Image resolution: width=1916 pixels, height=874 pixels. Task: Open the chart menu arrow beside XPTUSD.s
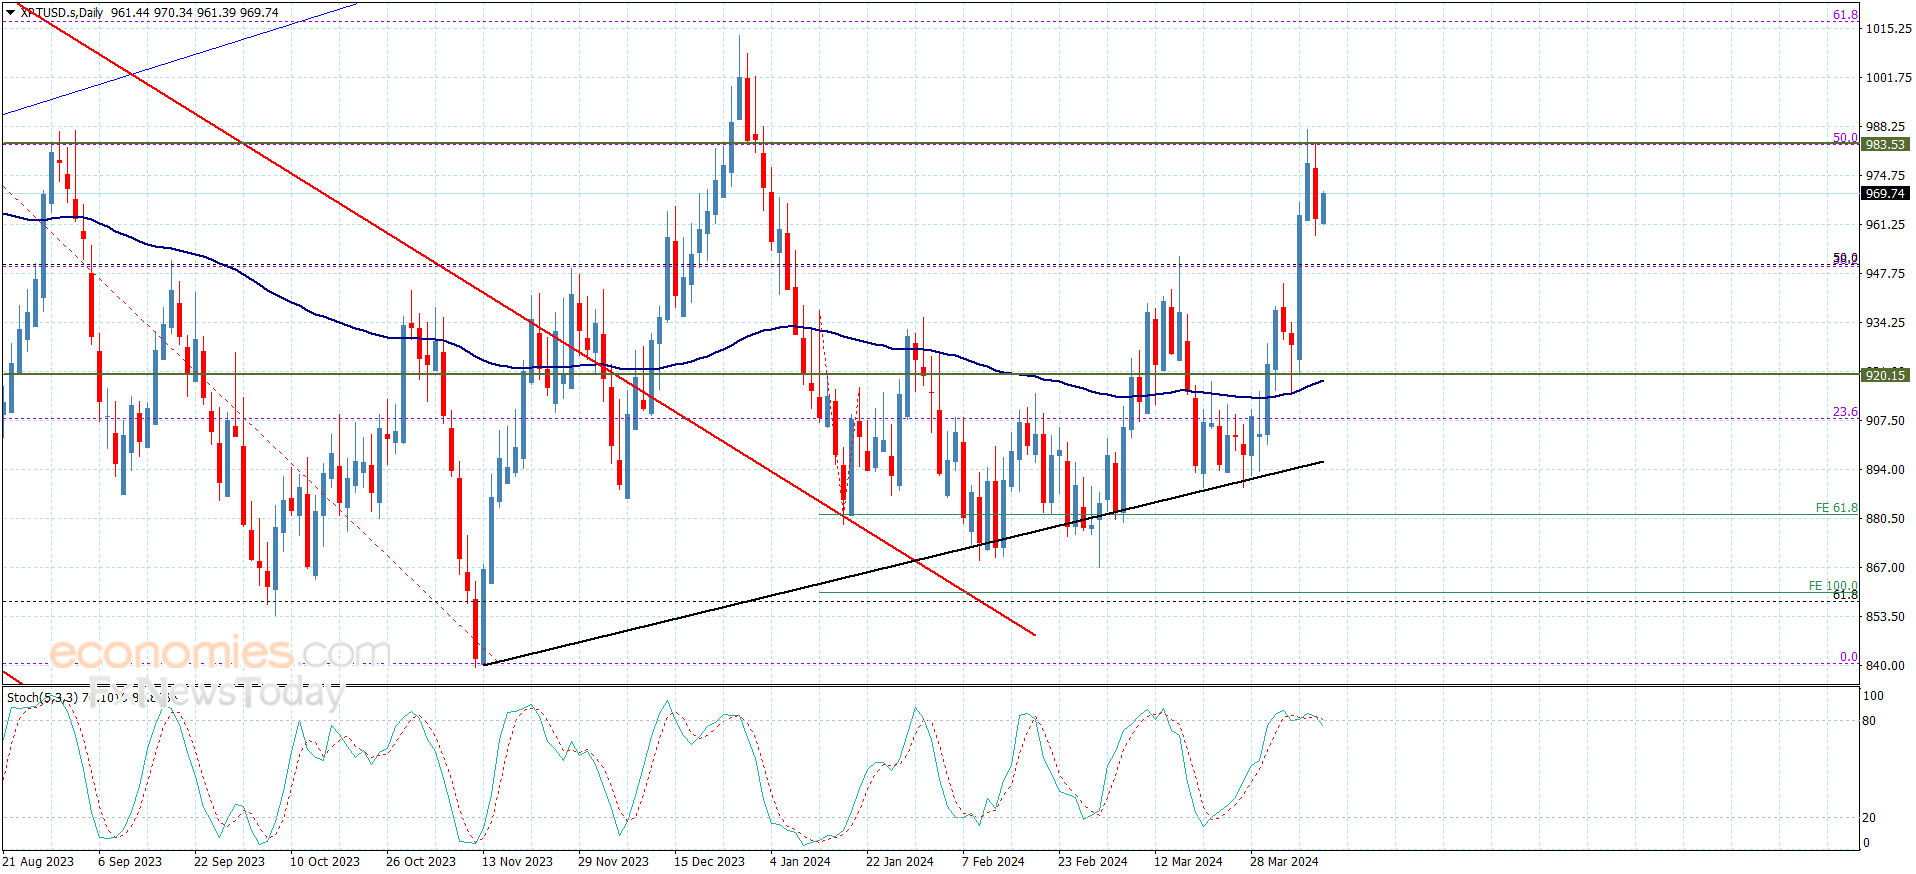[x=10, y=13]
